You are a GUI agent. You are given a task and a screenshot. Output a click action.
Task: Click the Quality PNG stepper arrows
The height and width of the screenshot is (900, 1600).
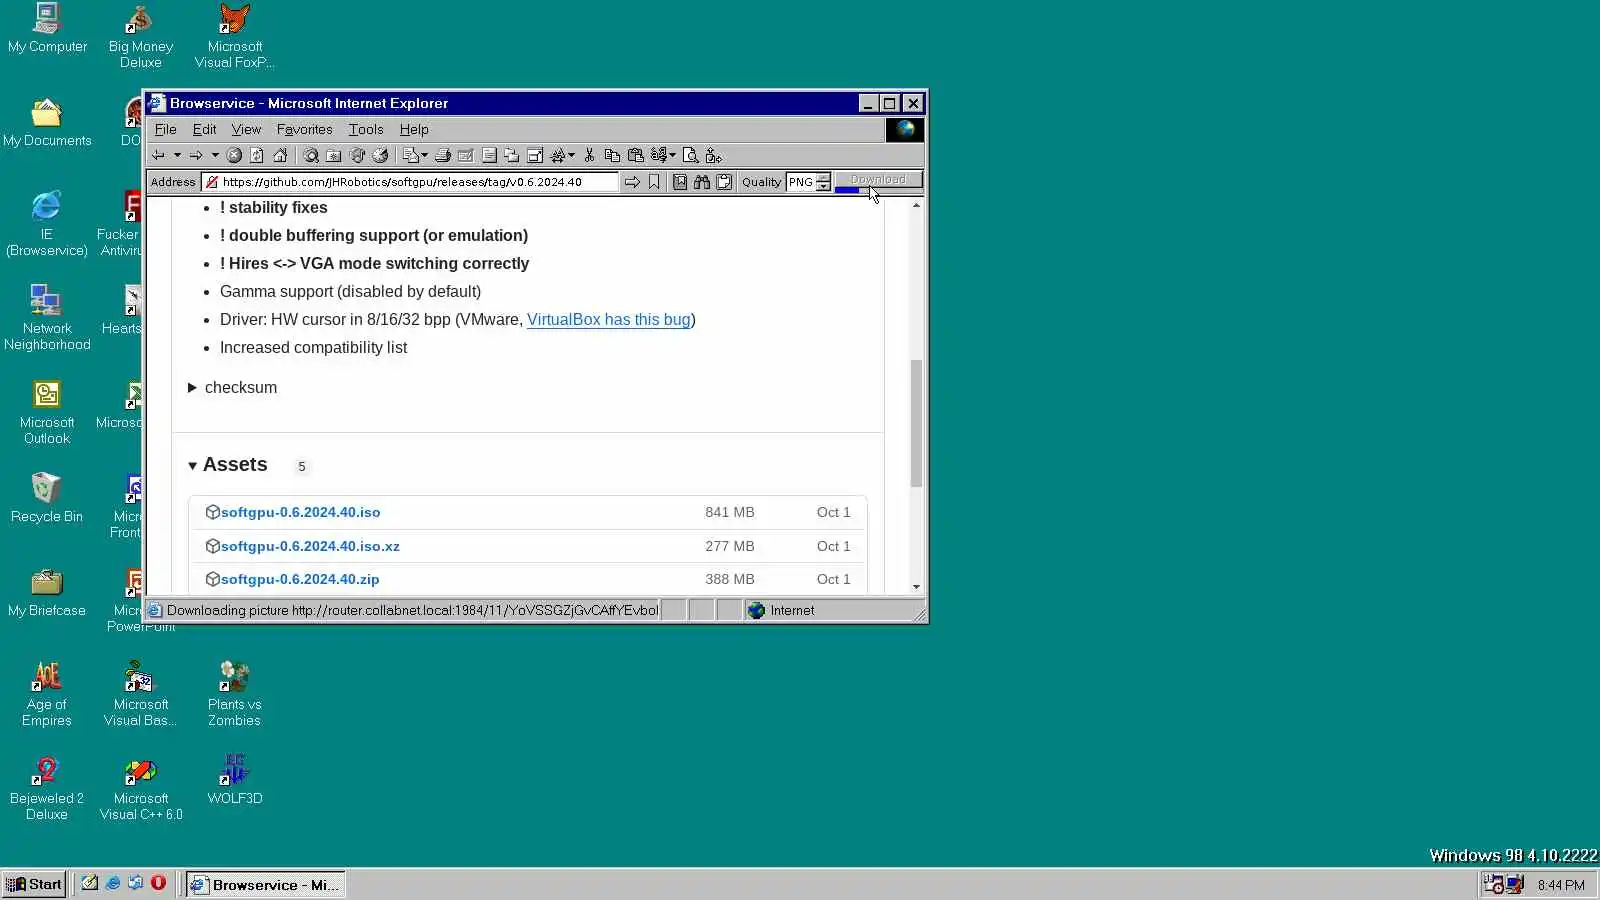click(823, 182)
